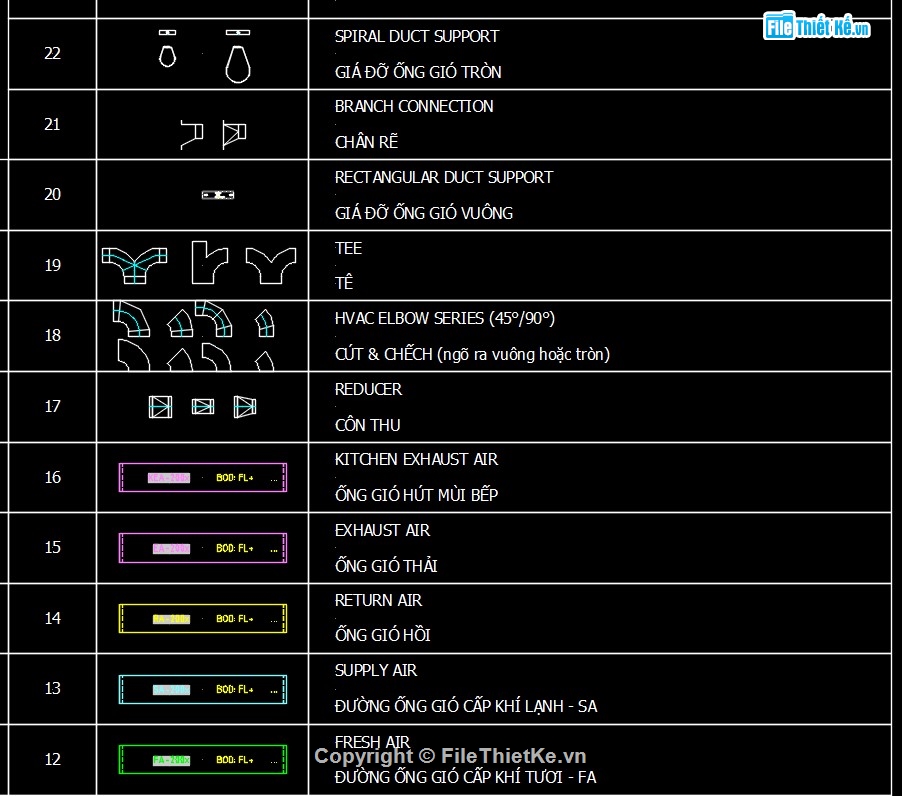
Task: Select the leftmost reducer symbol
Action: click(x=160, y=406)
